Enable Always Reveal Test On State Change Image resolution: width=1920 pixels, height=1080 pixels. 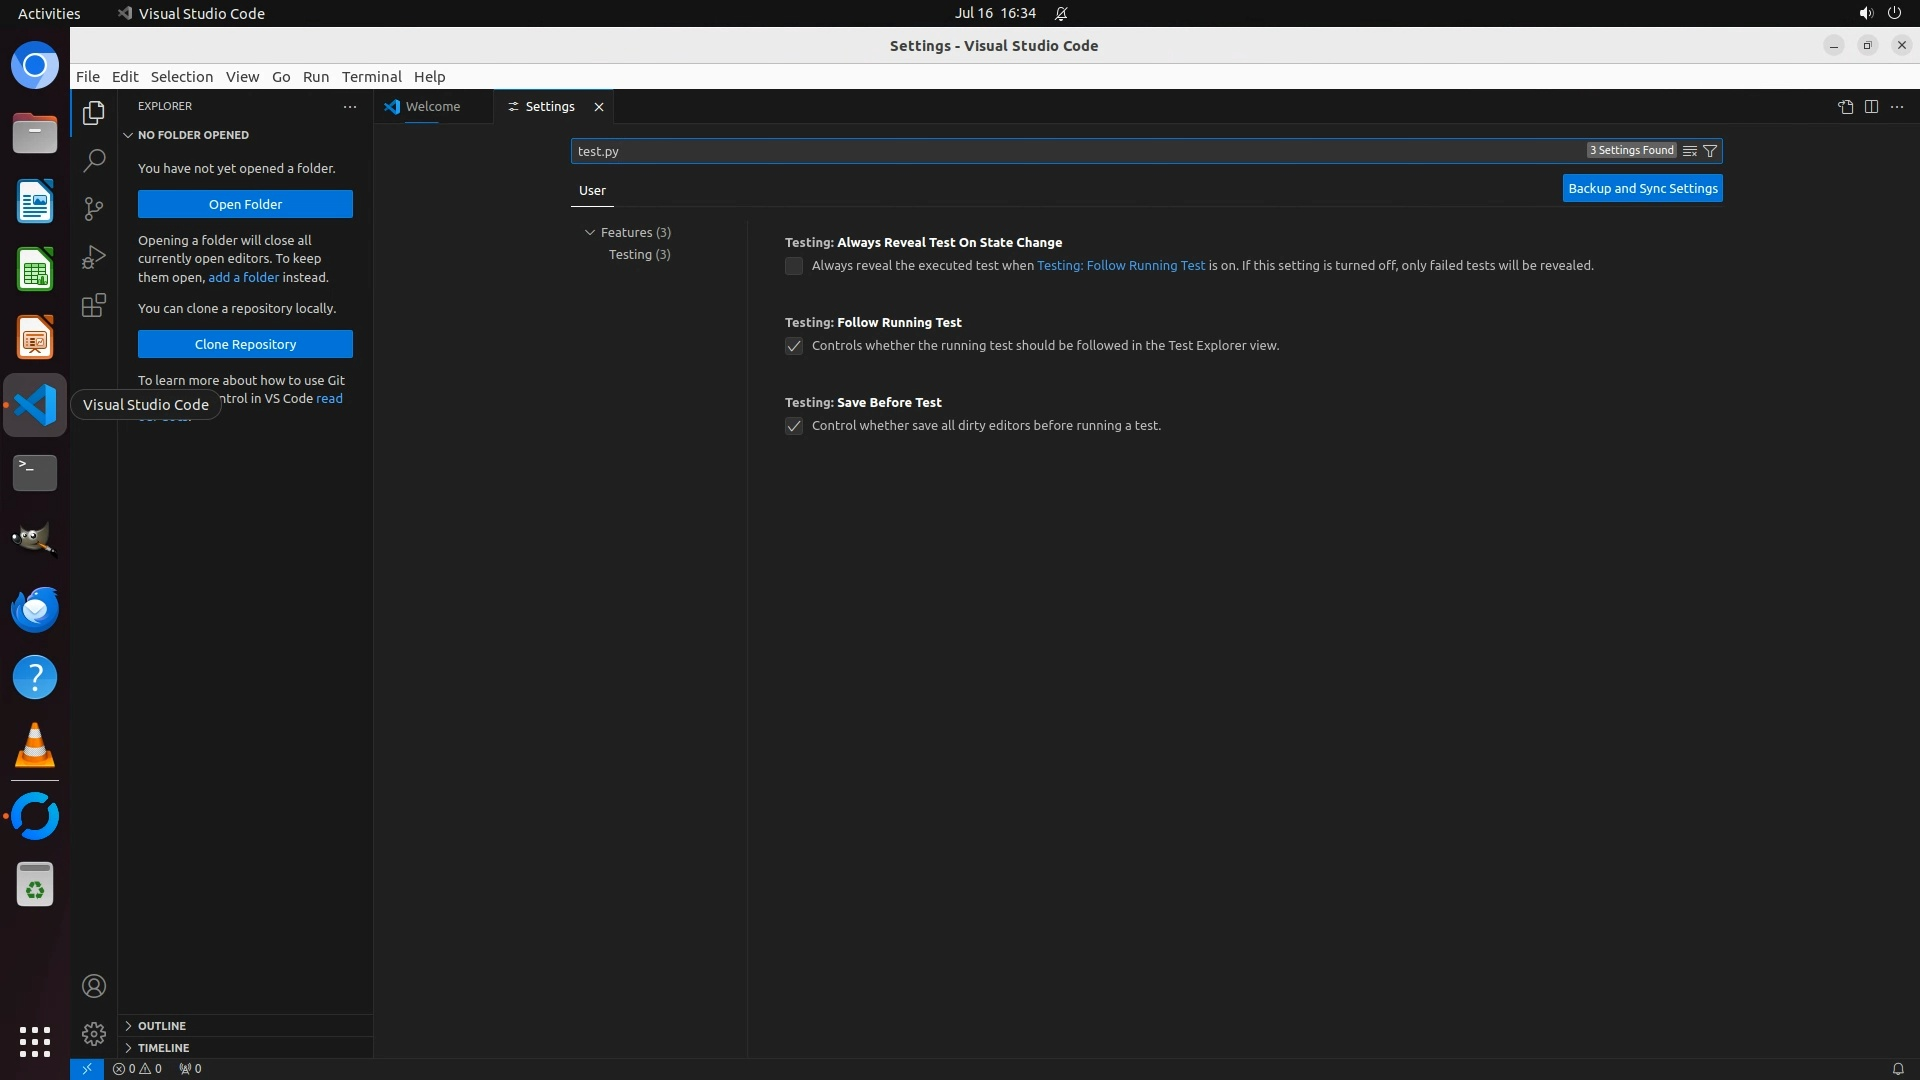tap(794, 266)
